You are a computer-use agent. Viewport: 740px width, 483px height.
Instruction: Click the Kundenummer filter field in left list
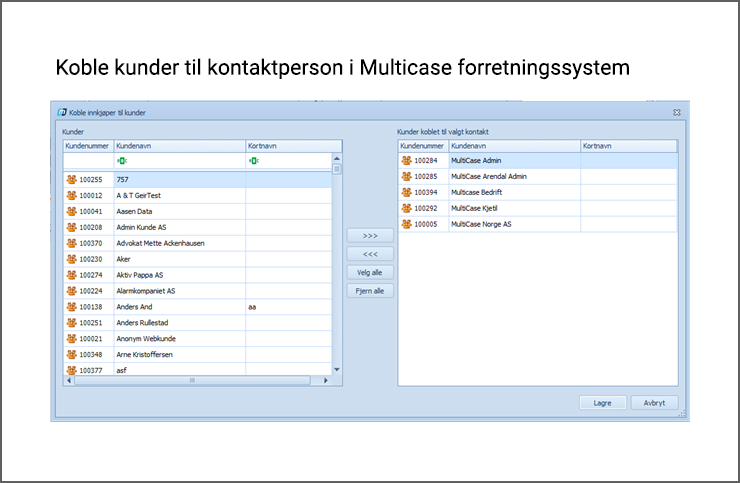[x=88, y=161]
